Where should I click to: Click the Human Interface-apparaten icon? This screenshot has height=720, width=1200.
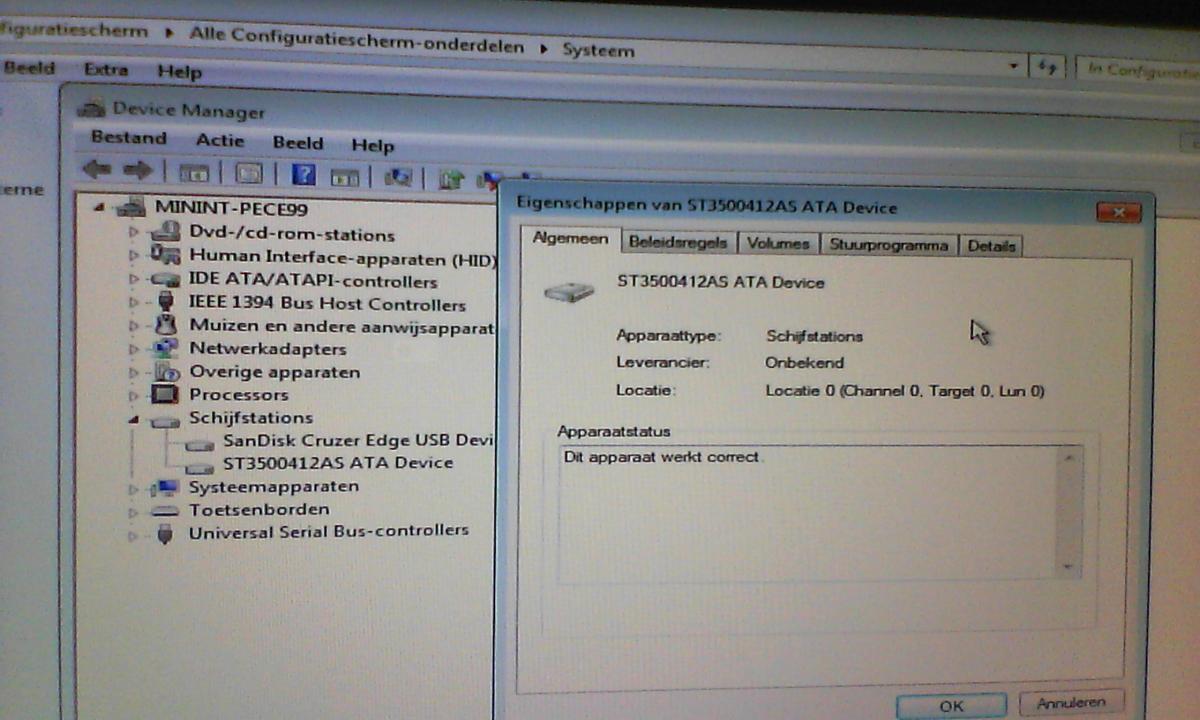(166, 257)
